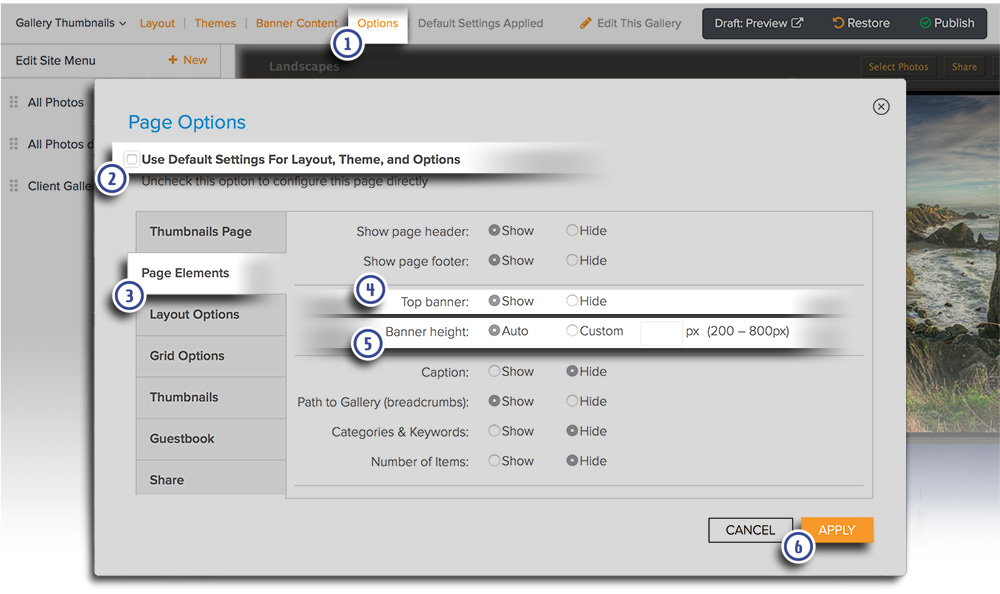Show Number of Items
The image size is (1000, 594).
pyautogui.click(x=494, y=461)
